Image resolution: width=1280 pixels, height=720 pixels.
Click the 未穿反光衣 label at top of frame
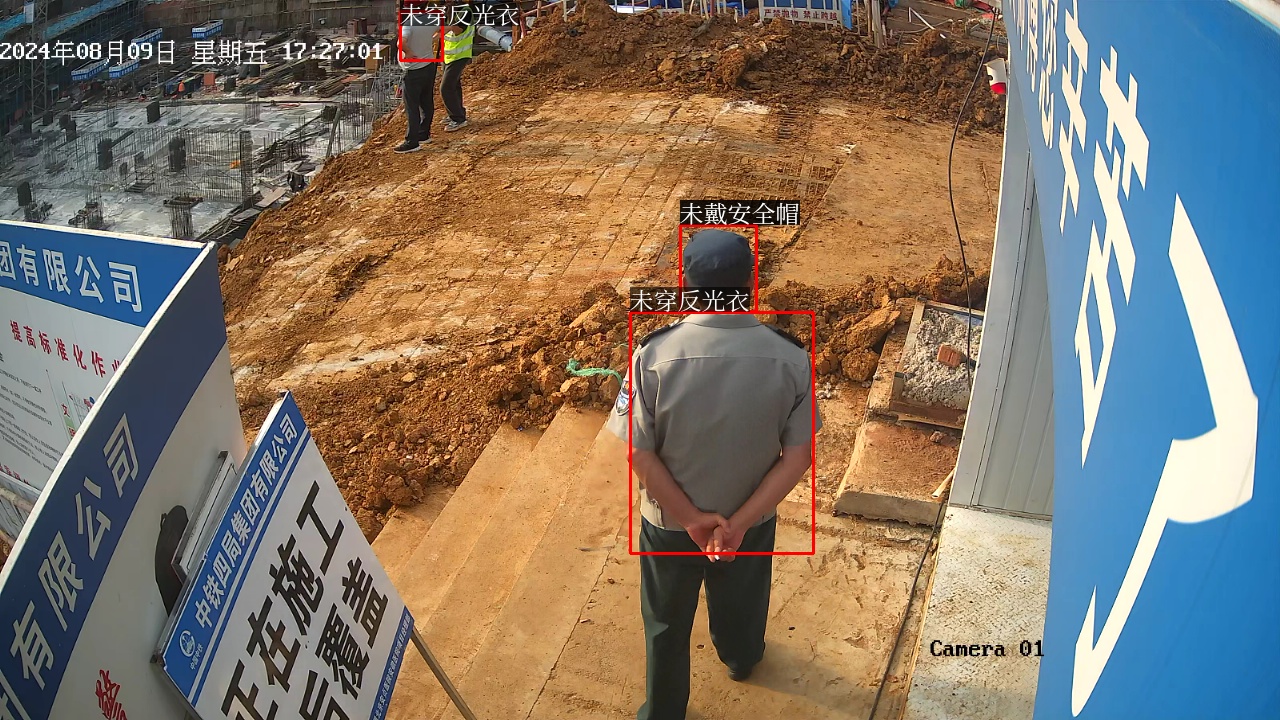pos(459,15)
